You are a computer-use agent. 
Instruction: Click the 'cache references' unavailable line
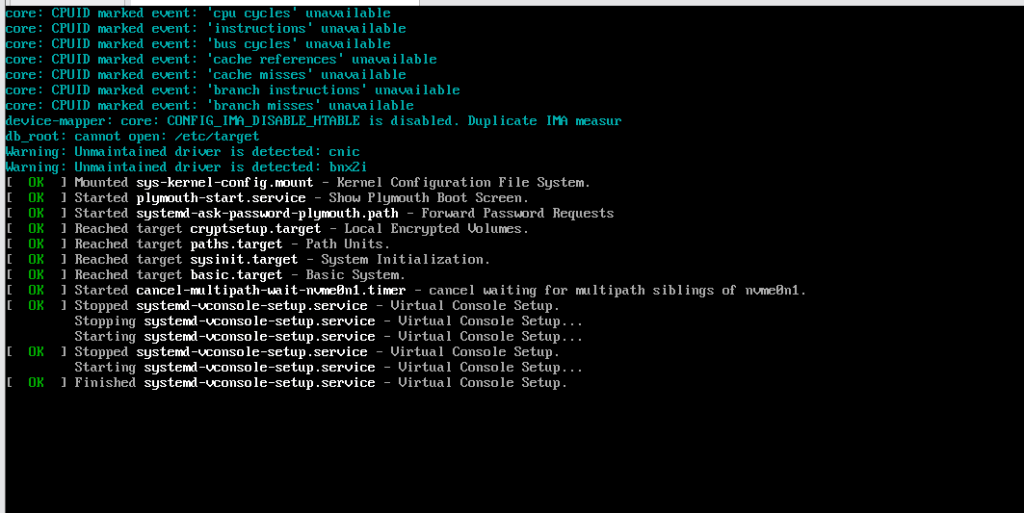pos(220,59)
